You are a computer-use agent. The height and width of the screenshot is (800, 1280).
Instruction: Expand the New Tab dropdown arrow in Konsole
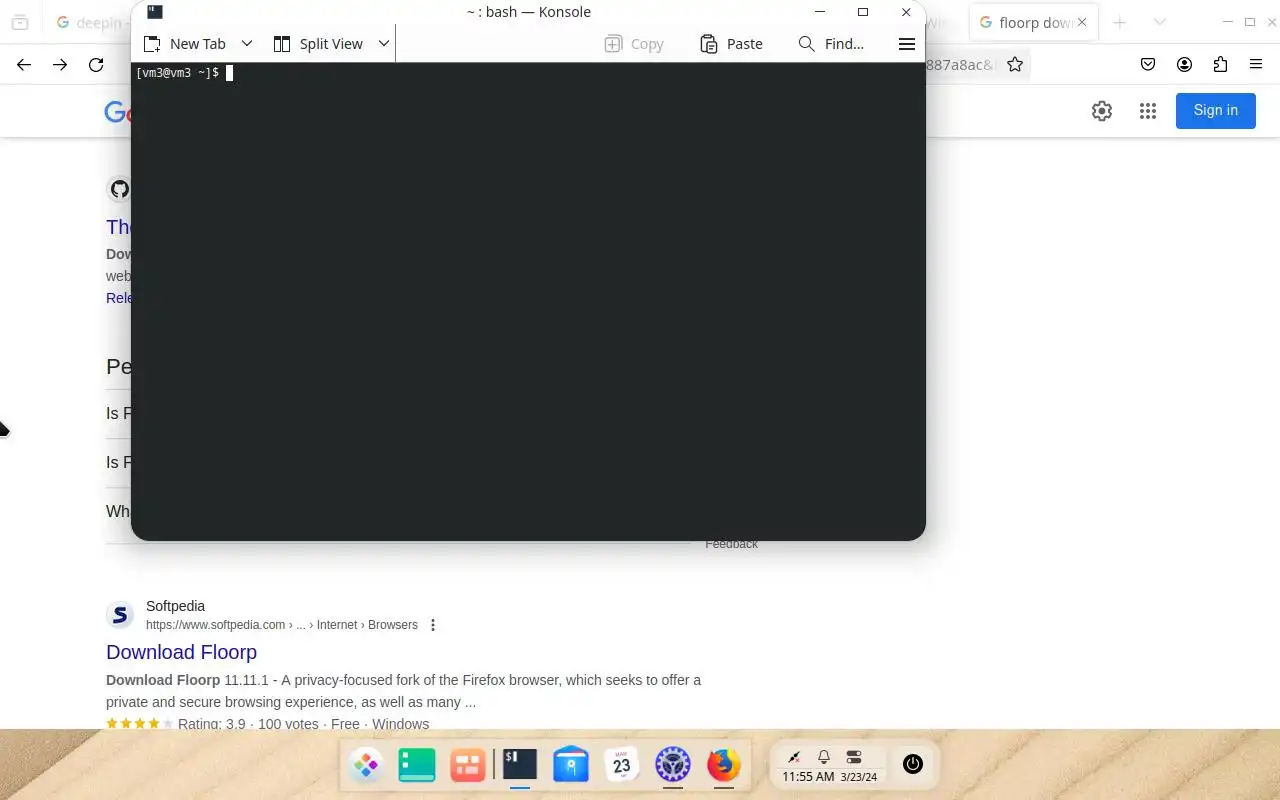tap(247, 44)
